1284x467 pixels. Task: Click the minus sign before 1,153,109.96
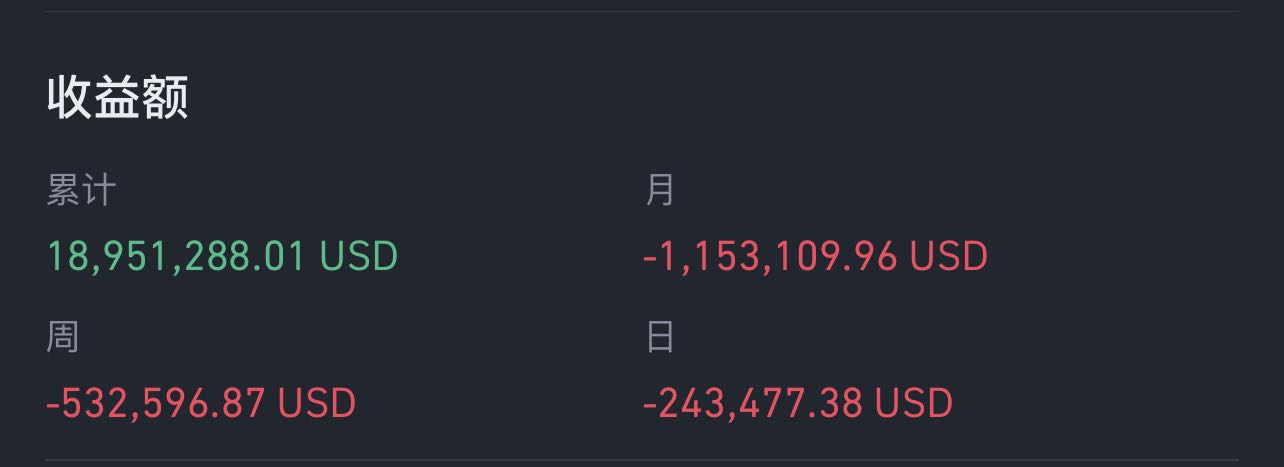point(650,258)
